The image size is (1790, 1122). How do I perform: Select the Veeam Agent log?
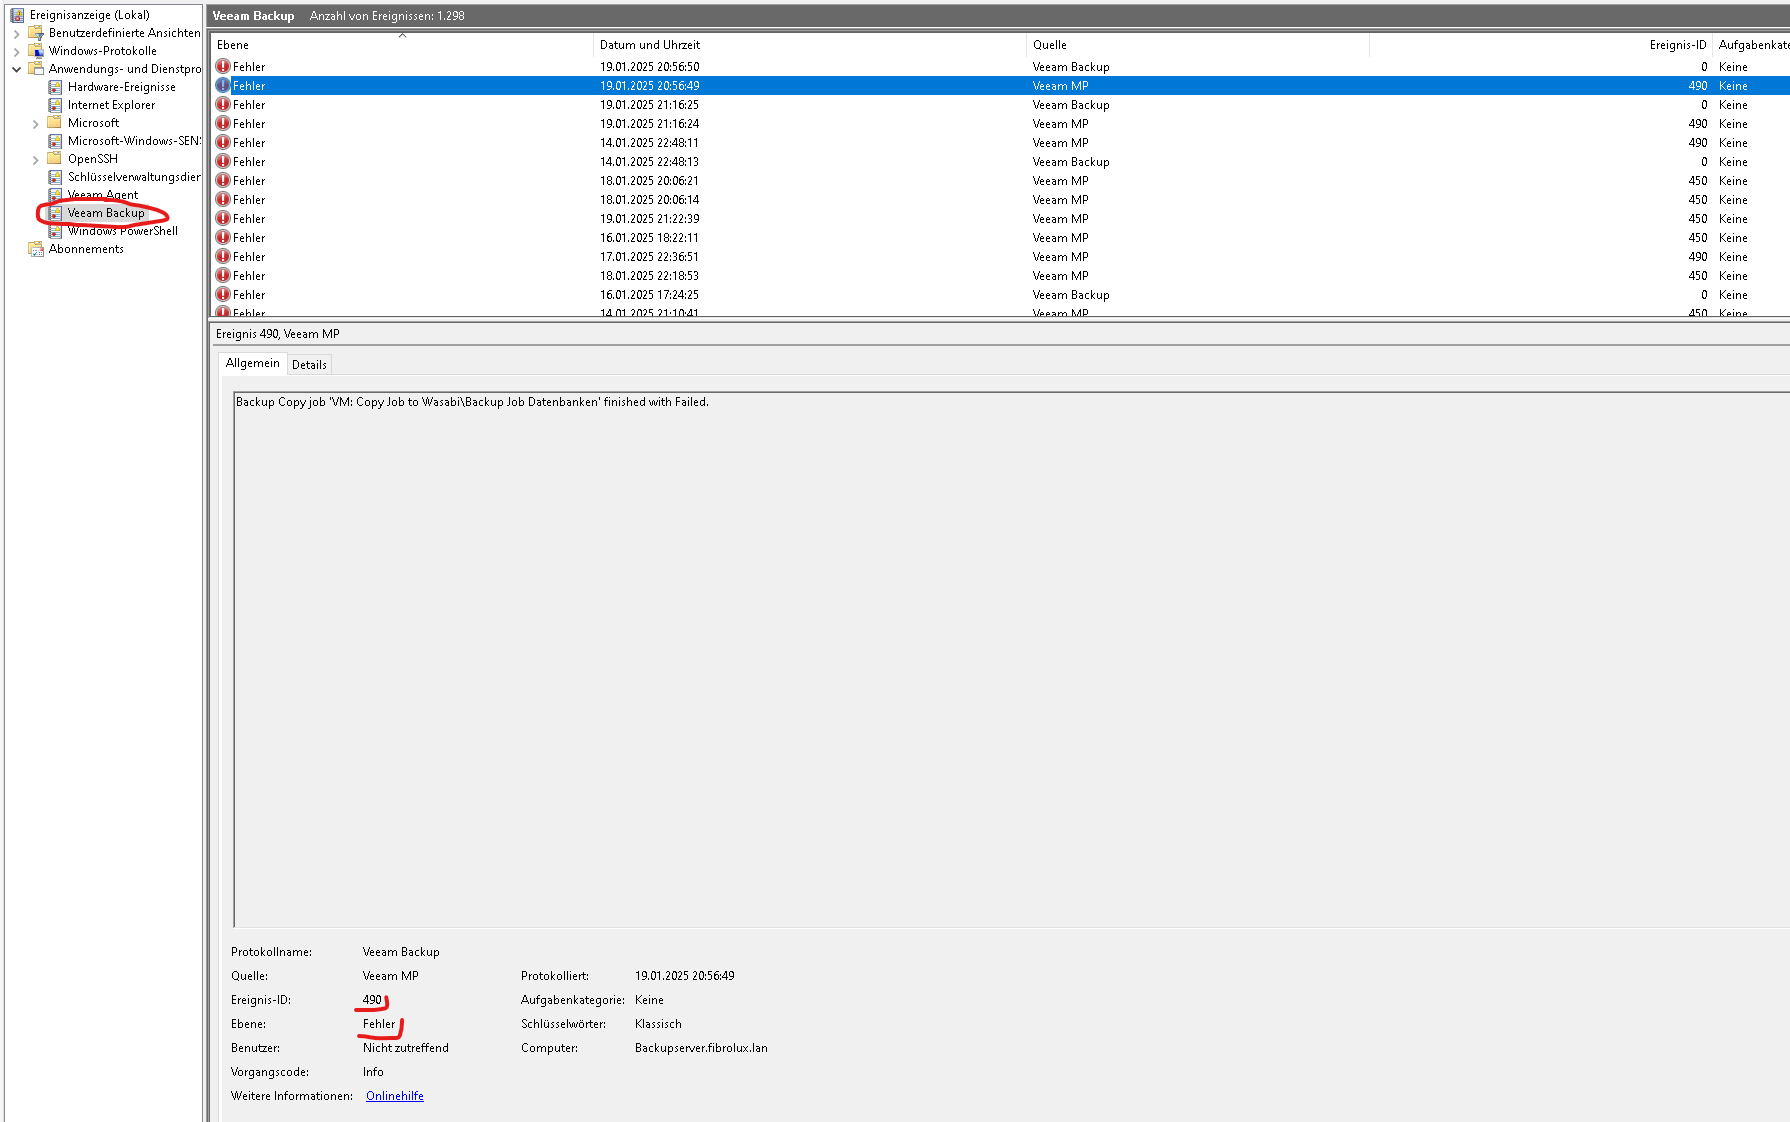coord(103,195)
